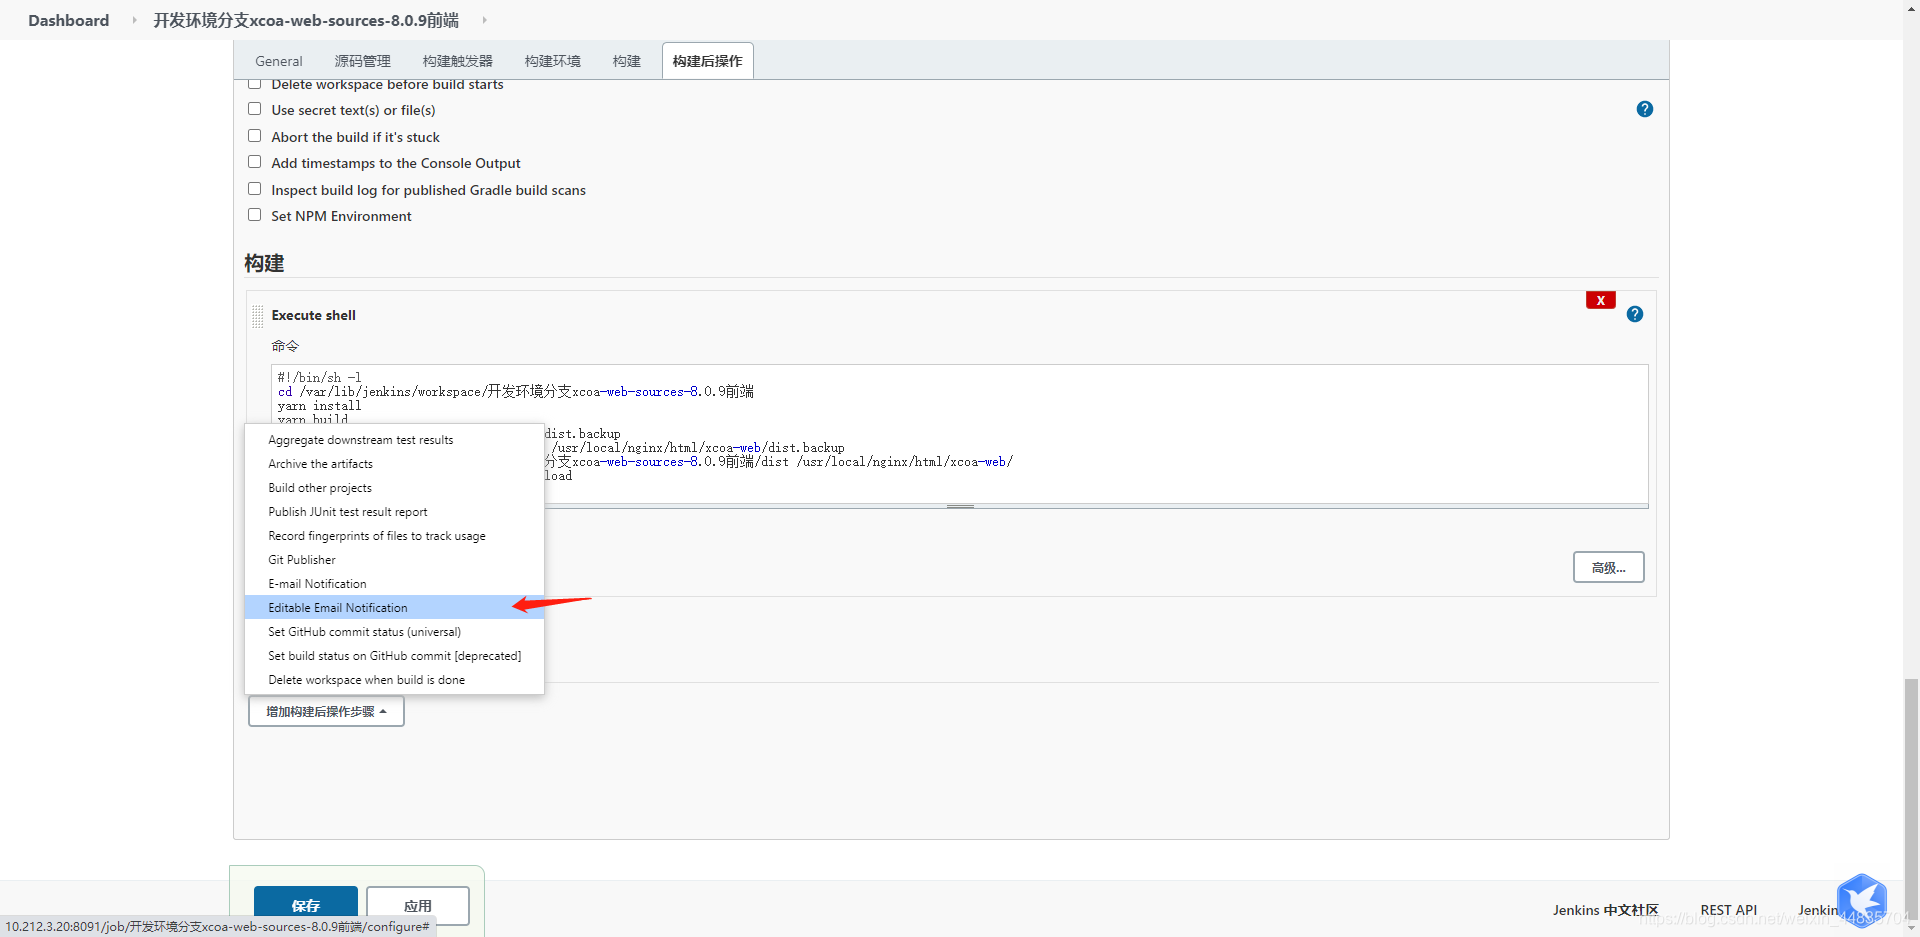
Task: Enable Add timestamps to the Console Output
Action: [254, 162]
